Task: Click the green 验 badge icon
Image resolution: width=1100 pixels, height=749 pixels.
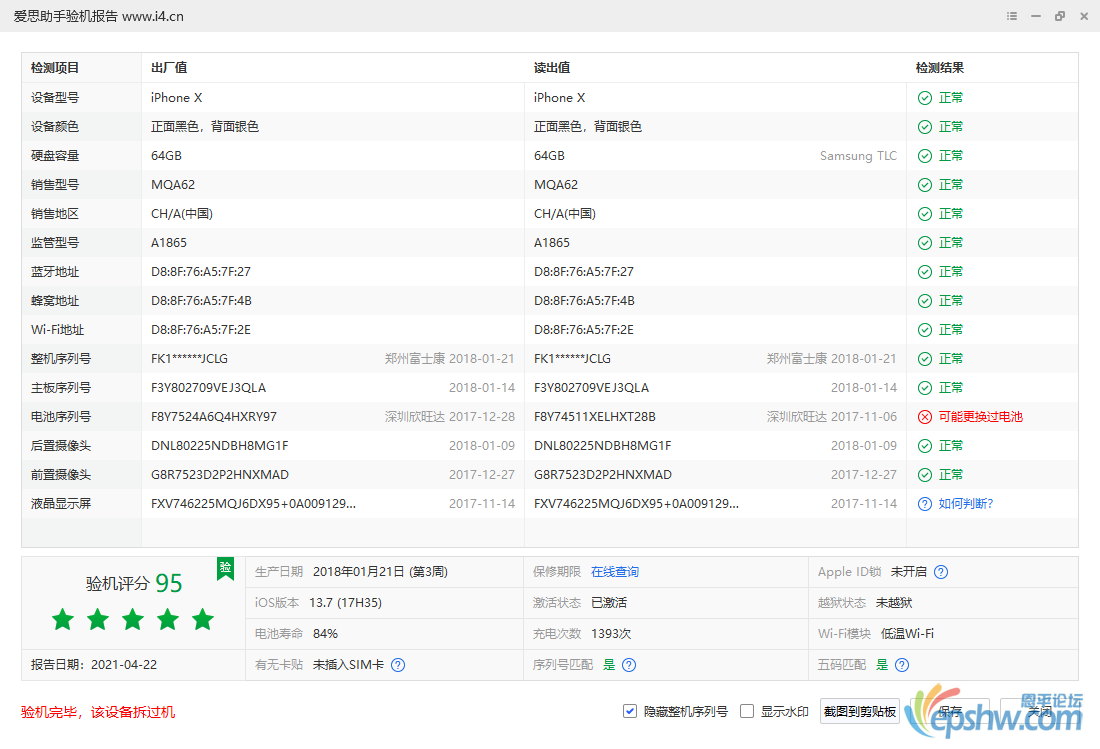Action: coord(225,568)
